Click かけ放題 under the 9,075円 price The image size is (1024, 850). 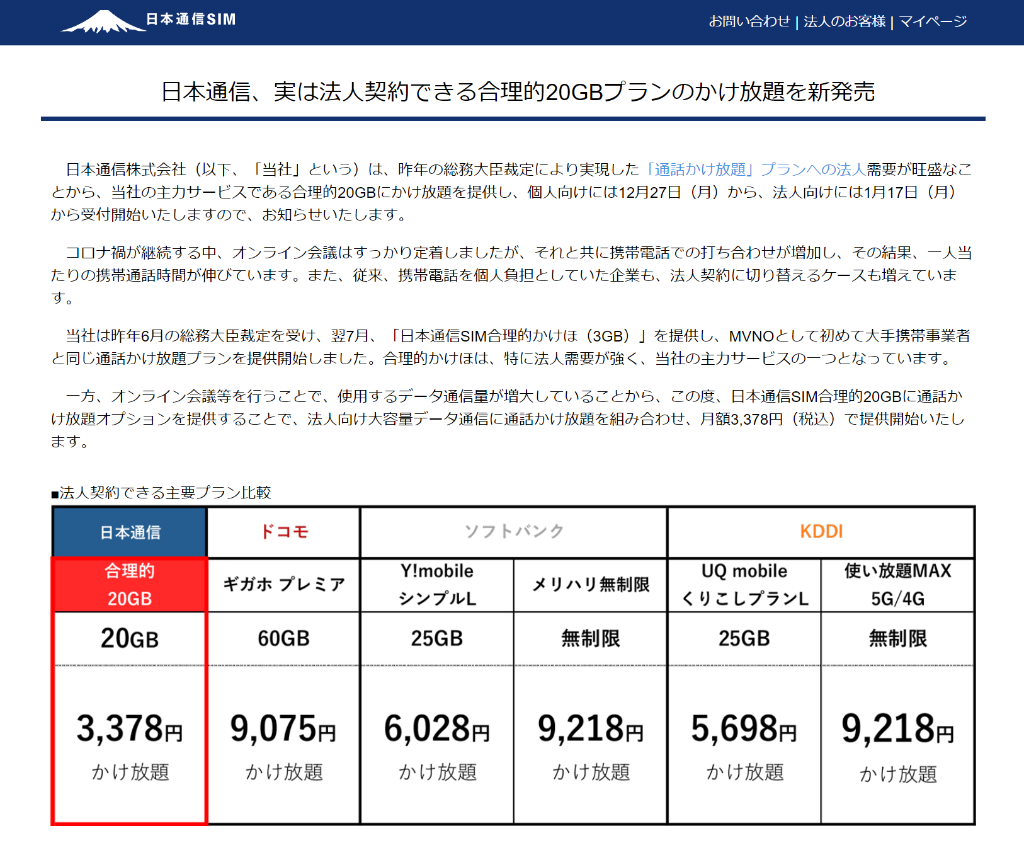point(284,772)
